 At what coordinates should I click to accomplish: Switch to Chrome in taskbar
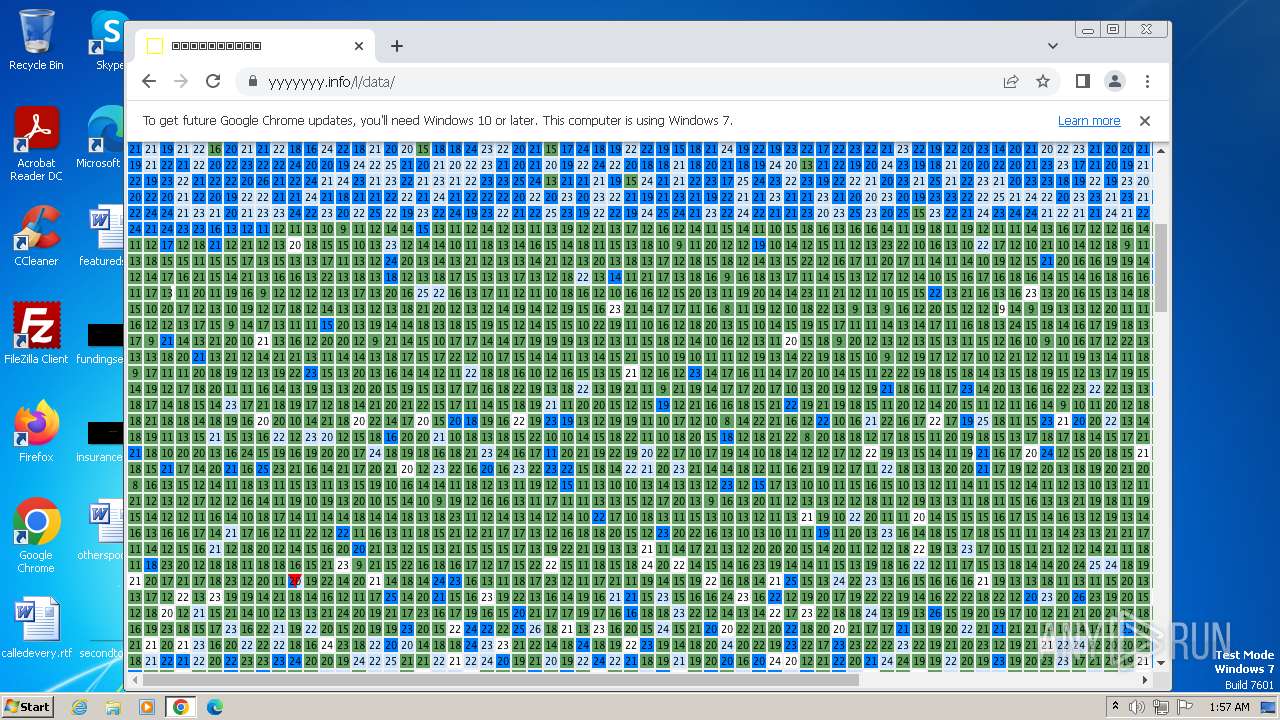pos(181,707)
